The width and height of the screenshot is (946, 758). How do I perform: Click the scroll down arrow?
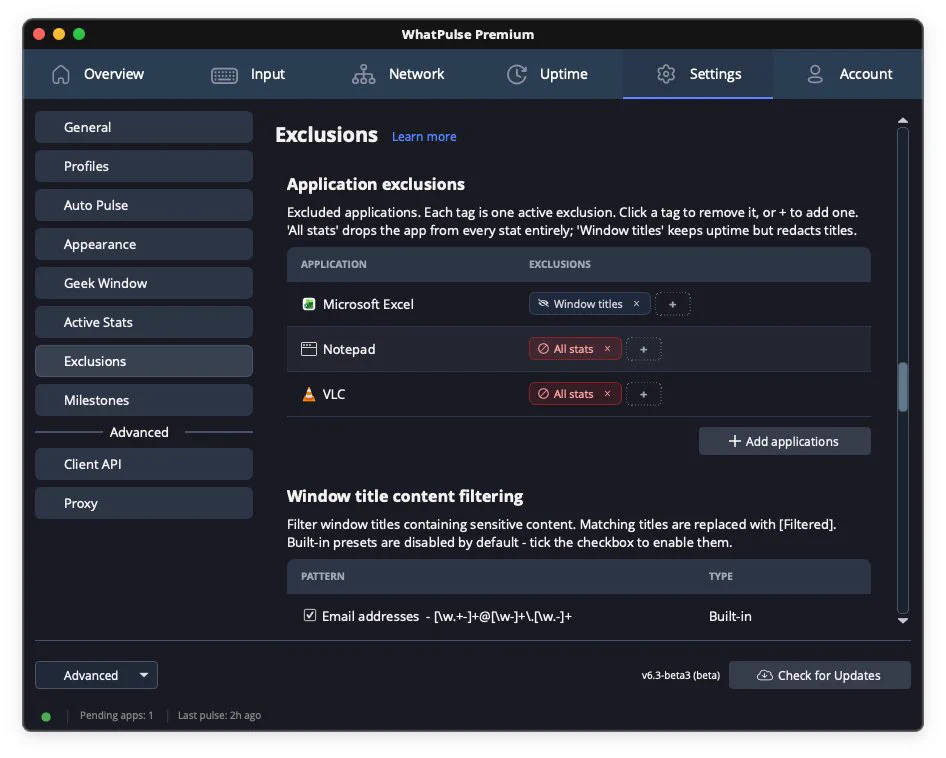[903, 620]
